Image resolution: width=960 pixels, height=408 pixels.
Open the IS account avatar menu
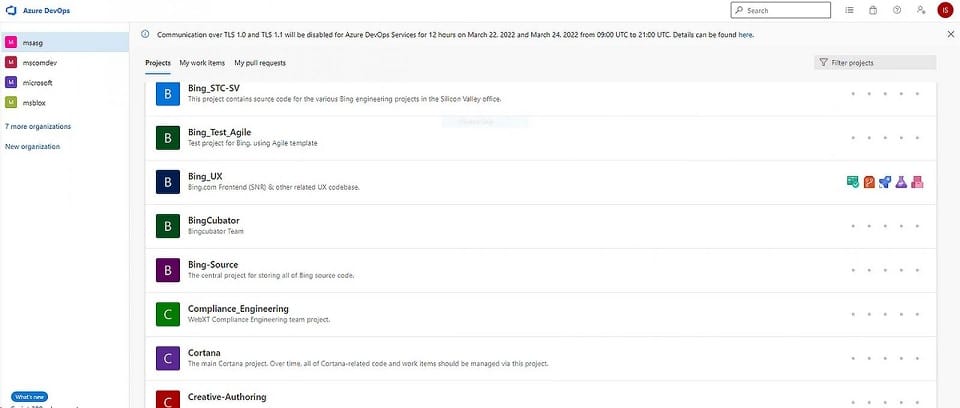(945, 10)
